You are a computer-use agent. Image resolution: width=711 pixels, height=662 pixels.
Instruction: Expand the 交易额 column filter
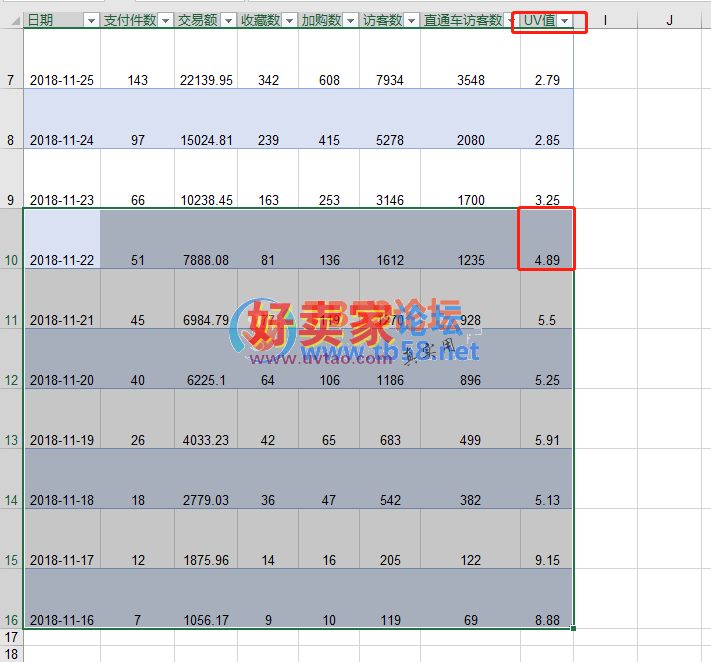[228, 21]
